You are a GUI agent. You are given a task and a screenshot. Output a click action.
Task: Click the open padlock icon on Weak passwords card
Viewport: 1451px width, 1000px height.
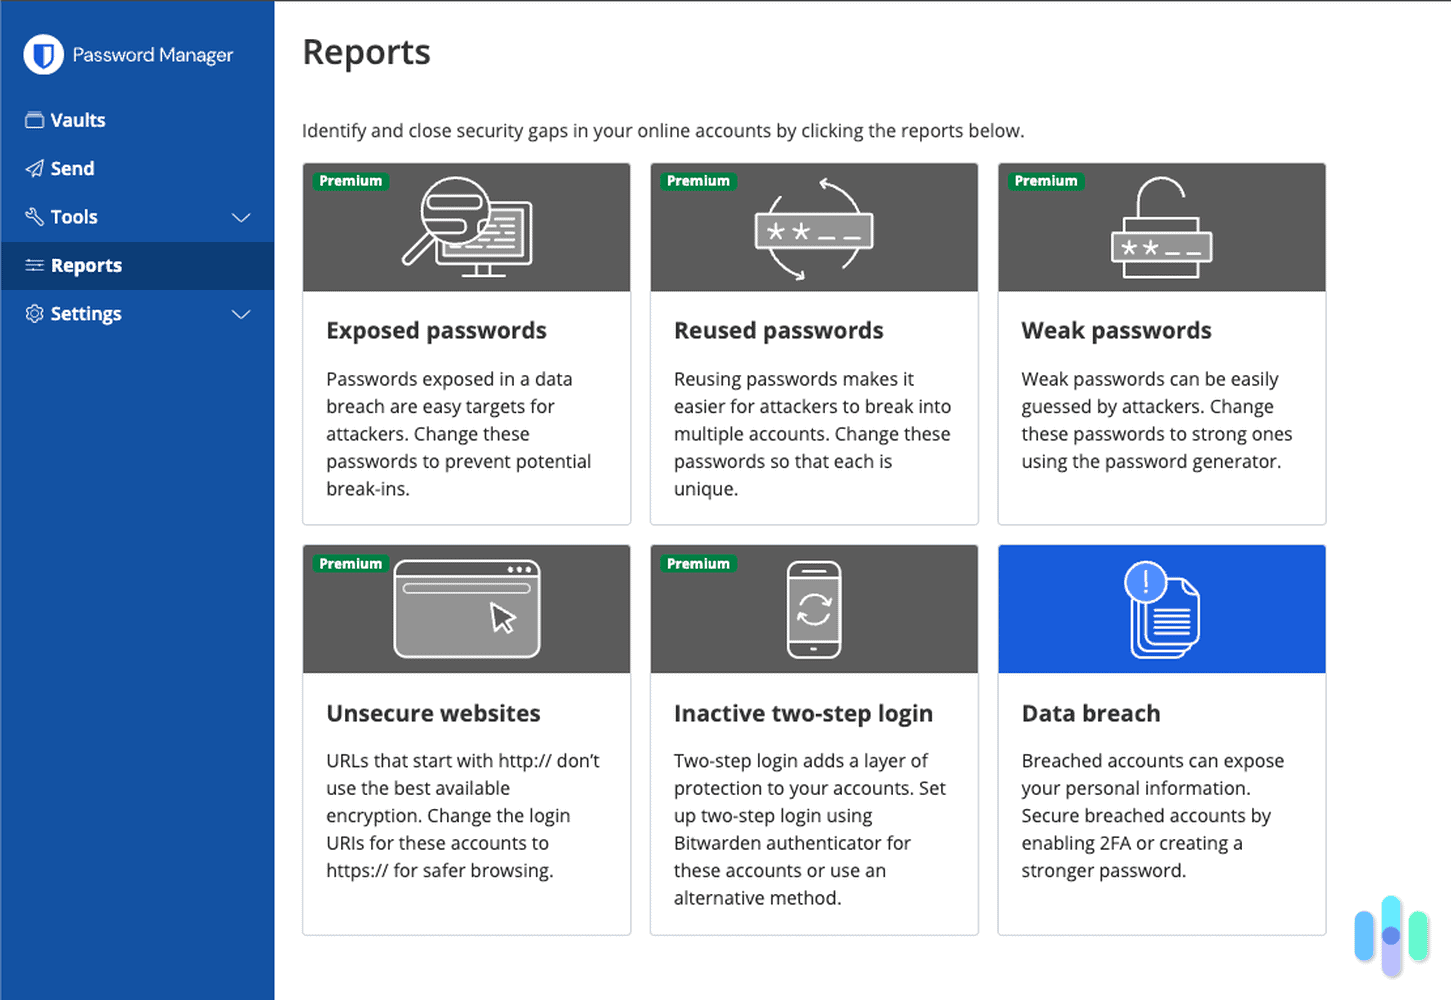[x=1161, y=227]
